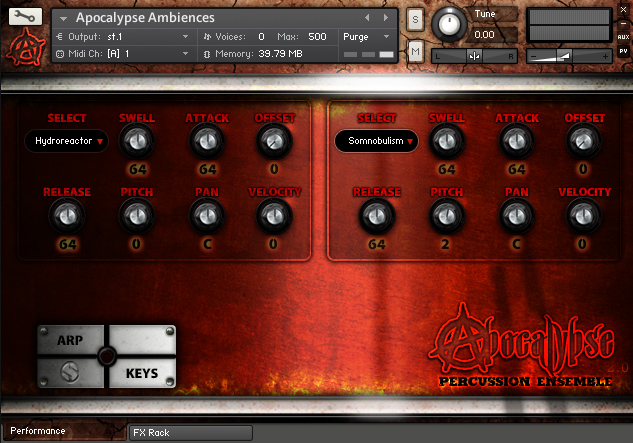The height and width of the screenshot is (443, 633).
Task: Mute the instrument with M button
Action: click(415, 51)
